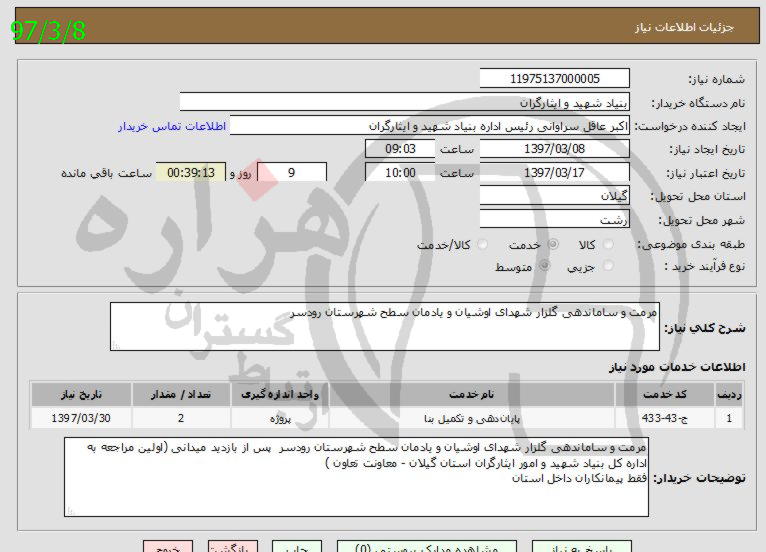Click the نام خدمت column header
766x552 pixels.
[472, 395]
